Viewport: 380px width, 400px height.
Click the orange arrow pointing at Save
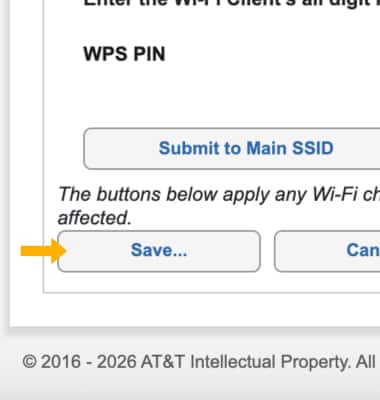coord(43,251)
